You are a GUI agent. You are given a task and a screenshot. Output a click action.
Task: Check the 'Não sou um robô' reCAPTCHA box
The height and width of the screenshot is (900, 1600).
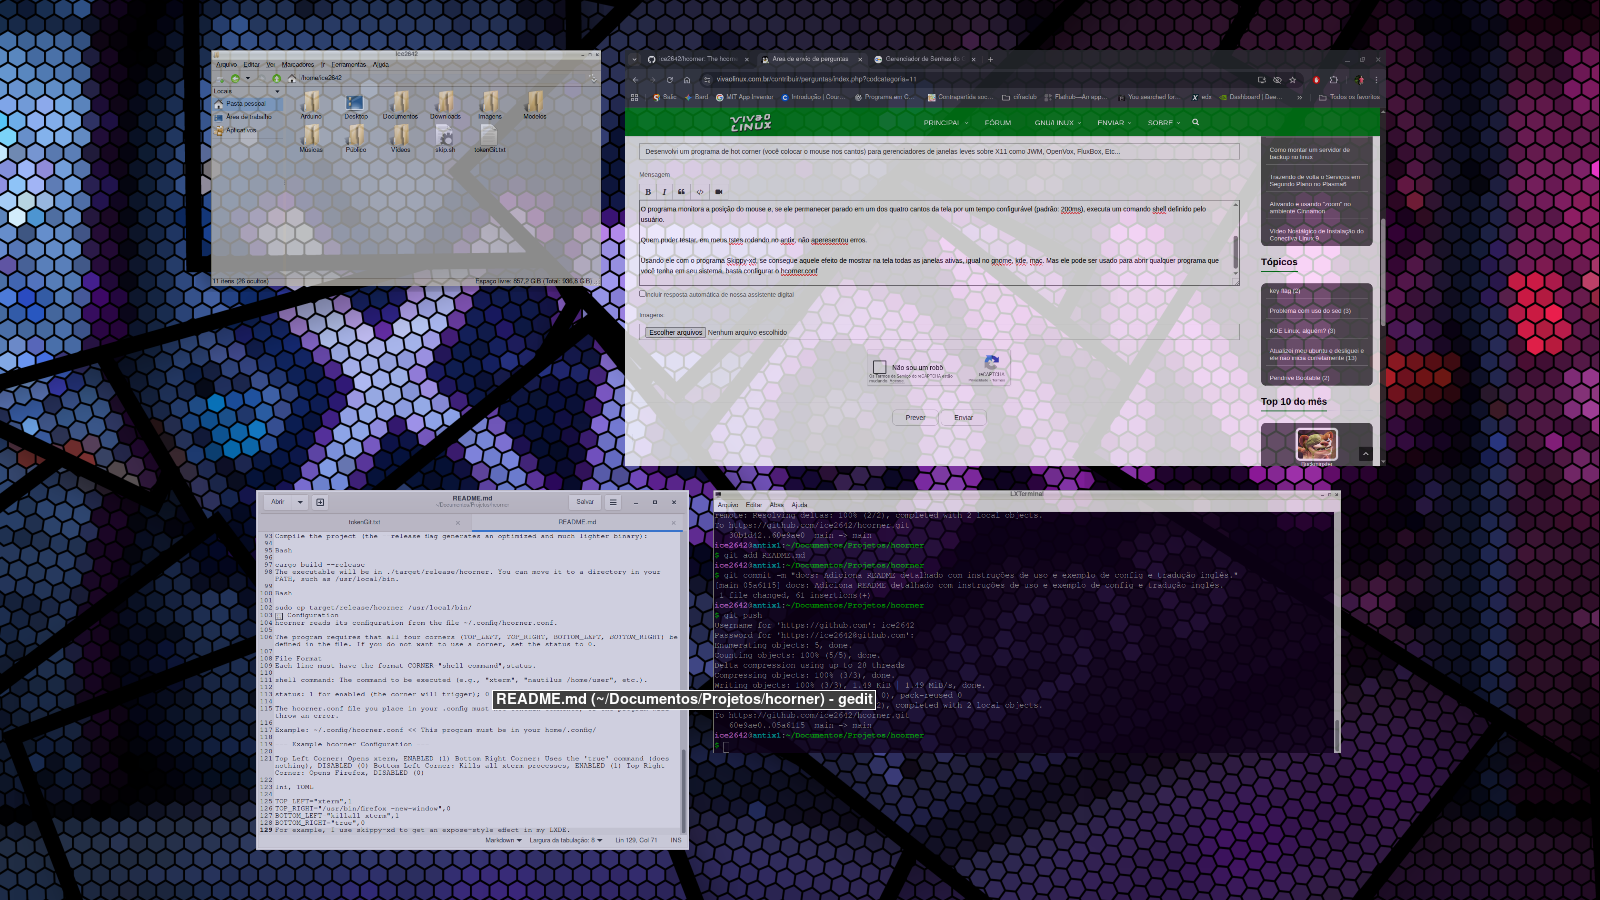(x=879, y=367)
